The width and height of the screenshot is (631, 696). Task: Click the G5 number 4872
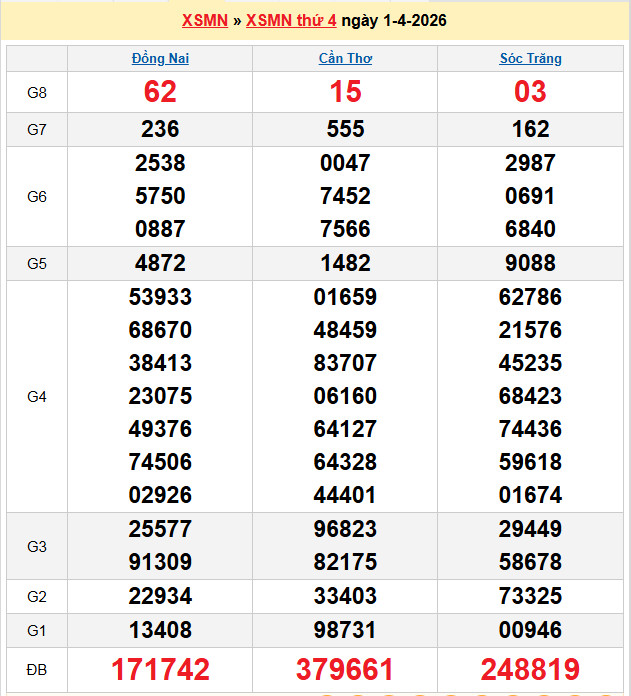click(x=160, y=263)
